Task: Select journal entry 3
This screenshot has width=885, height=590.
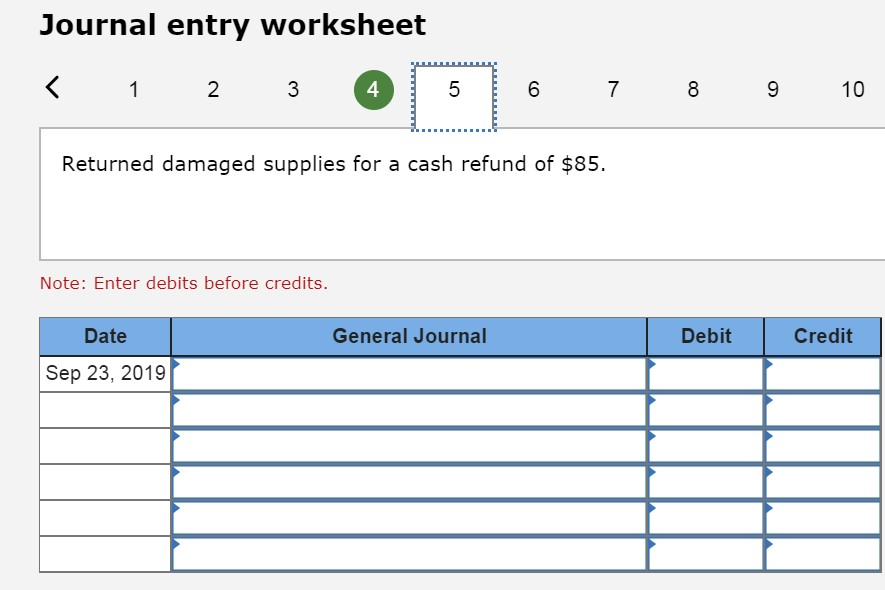Action: (x=293, y=89)
